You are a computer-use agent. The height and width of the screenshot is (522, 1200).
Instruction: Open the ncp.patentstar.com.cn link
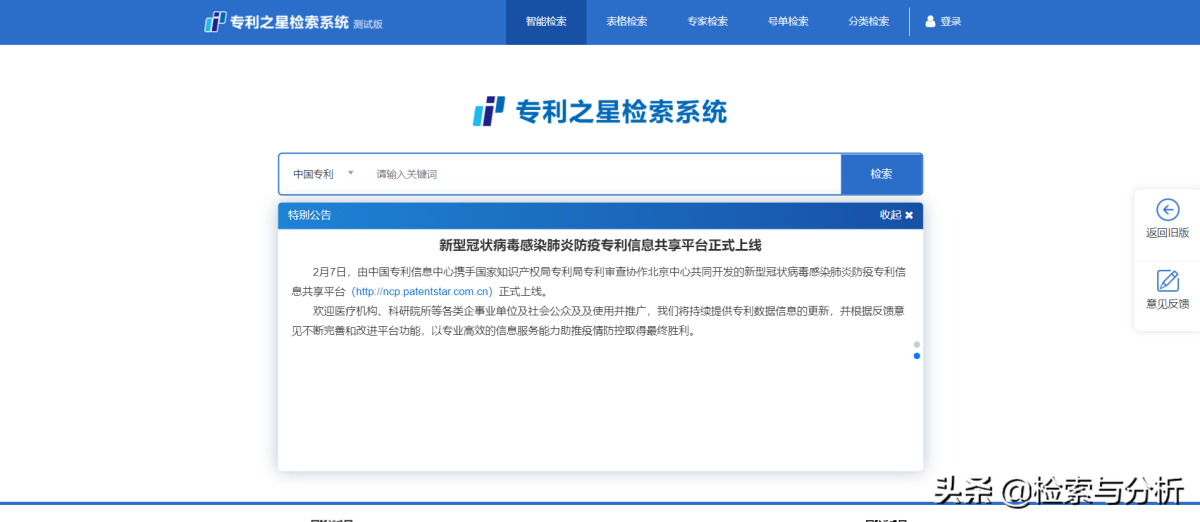pyautogui.click(x=421, y=292)
